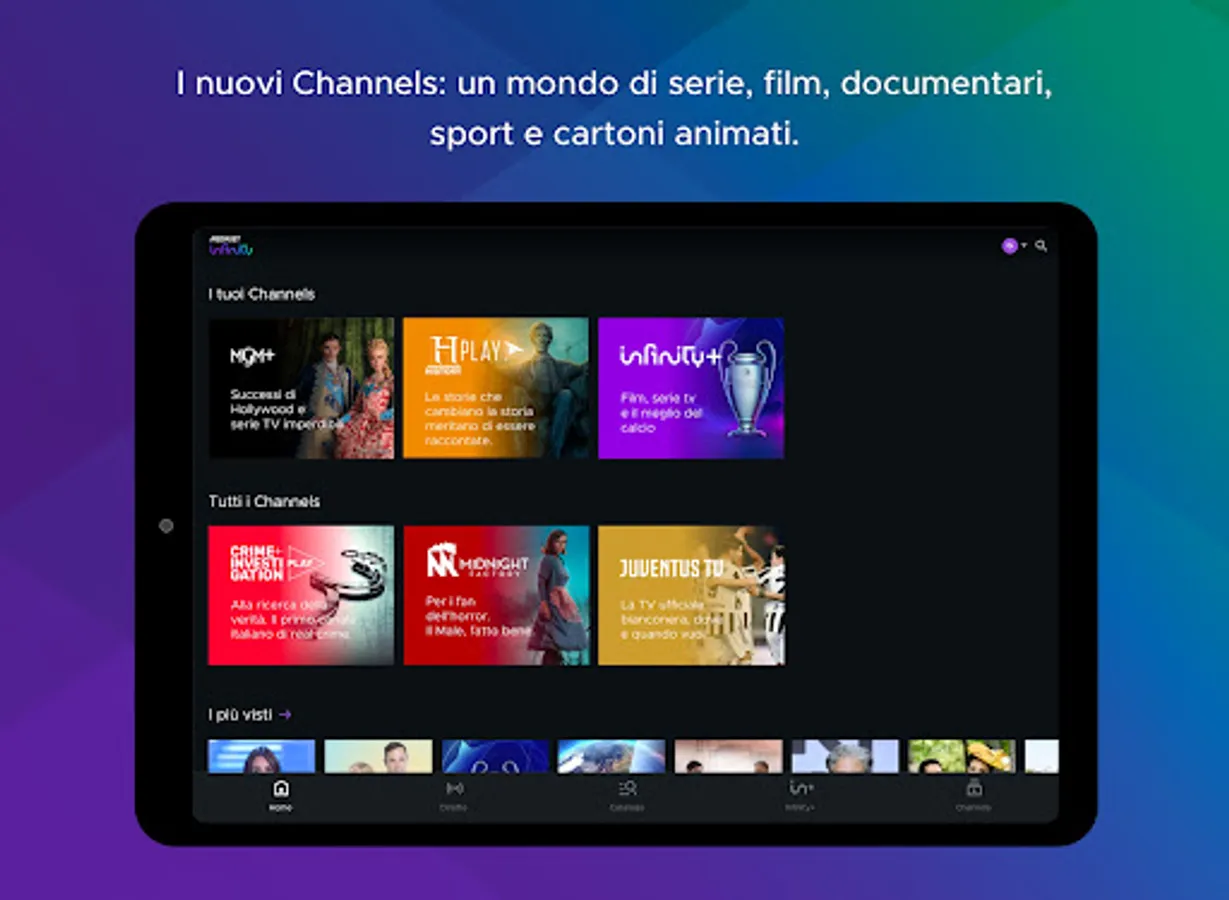The height and width of the screenshot is (900, 1229).
Task: Click the Mediaset Infinity logo
Action: [x=230, y=246]
